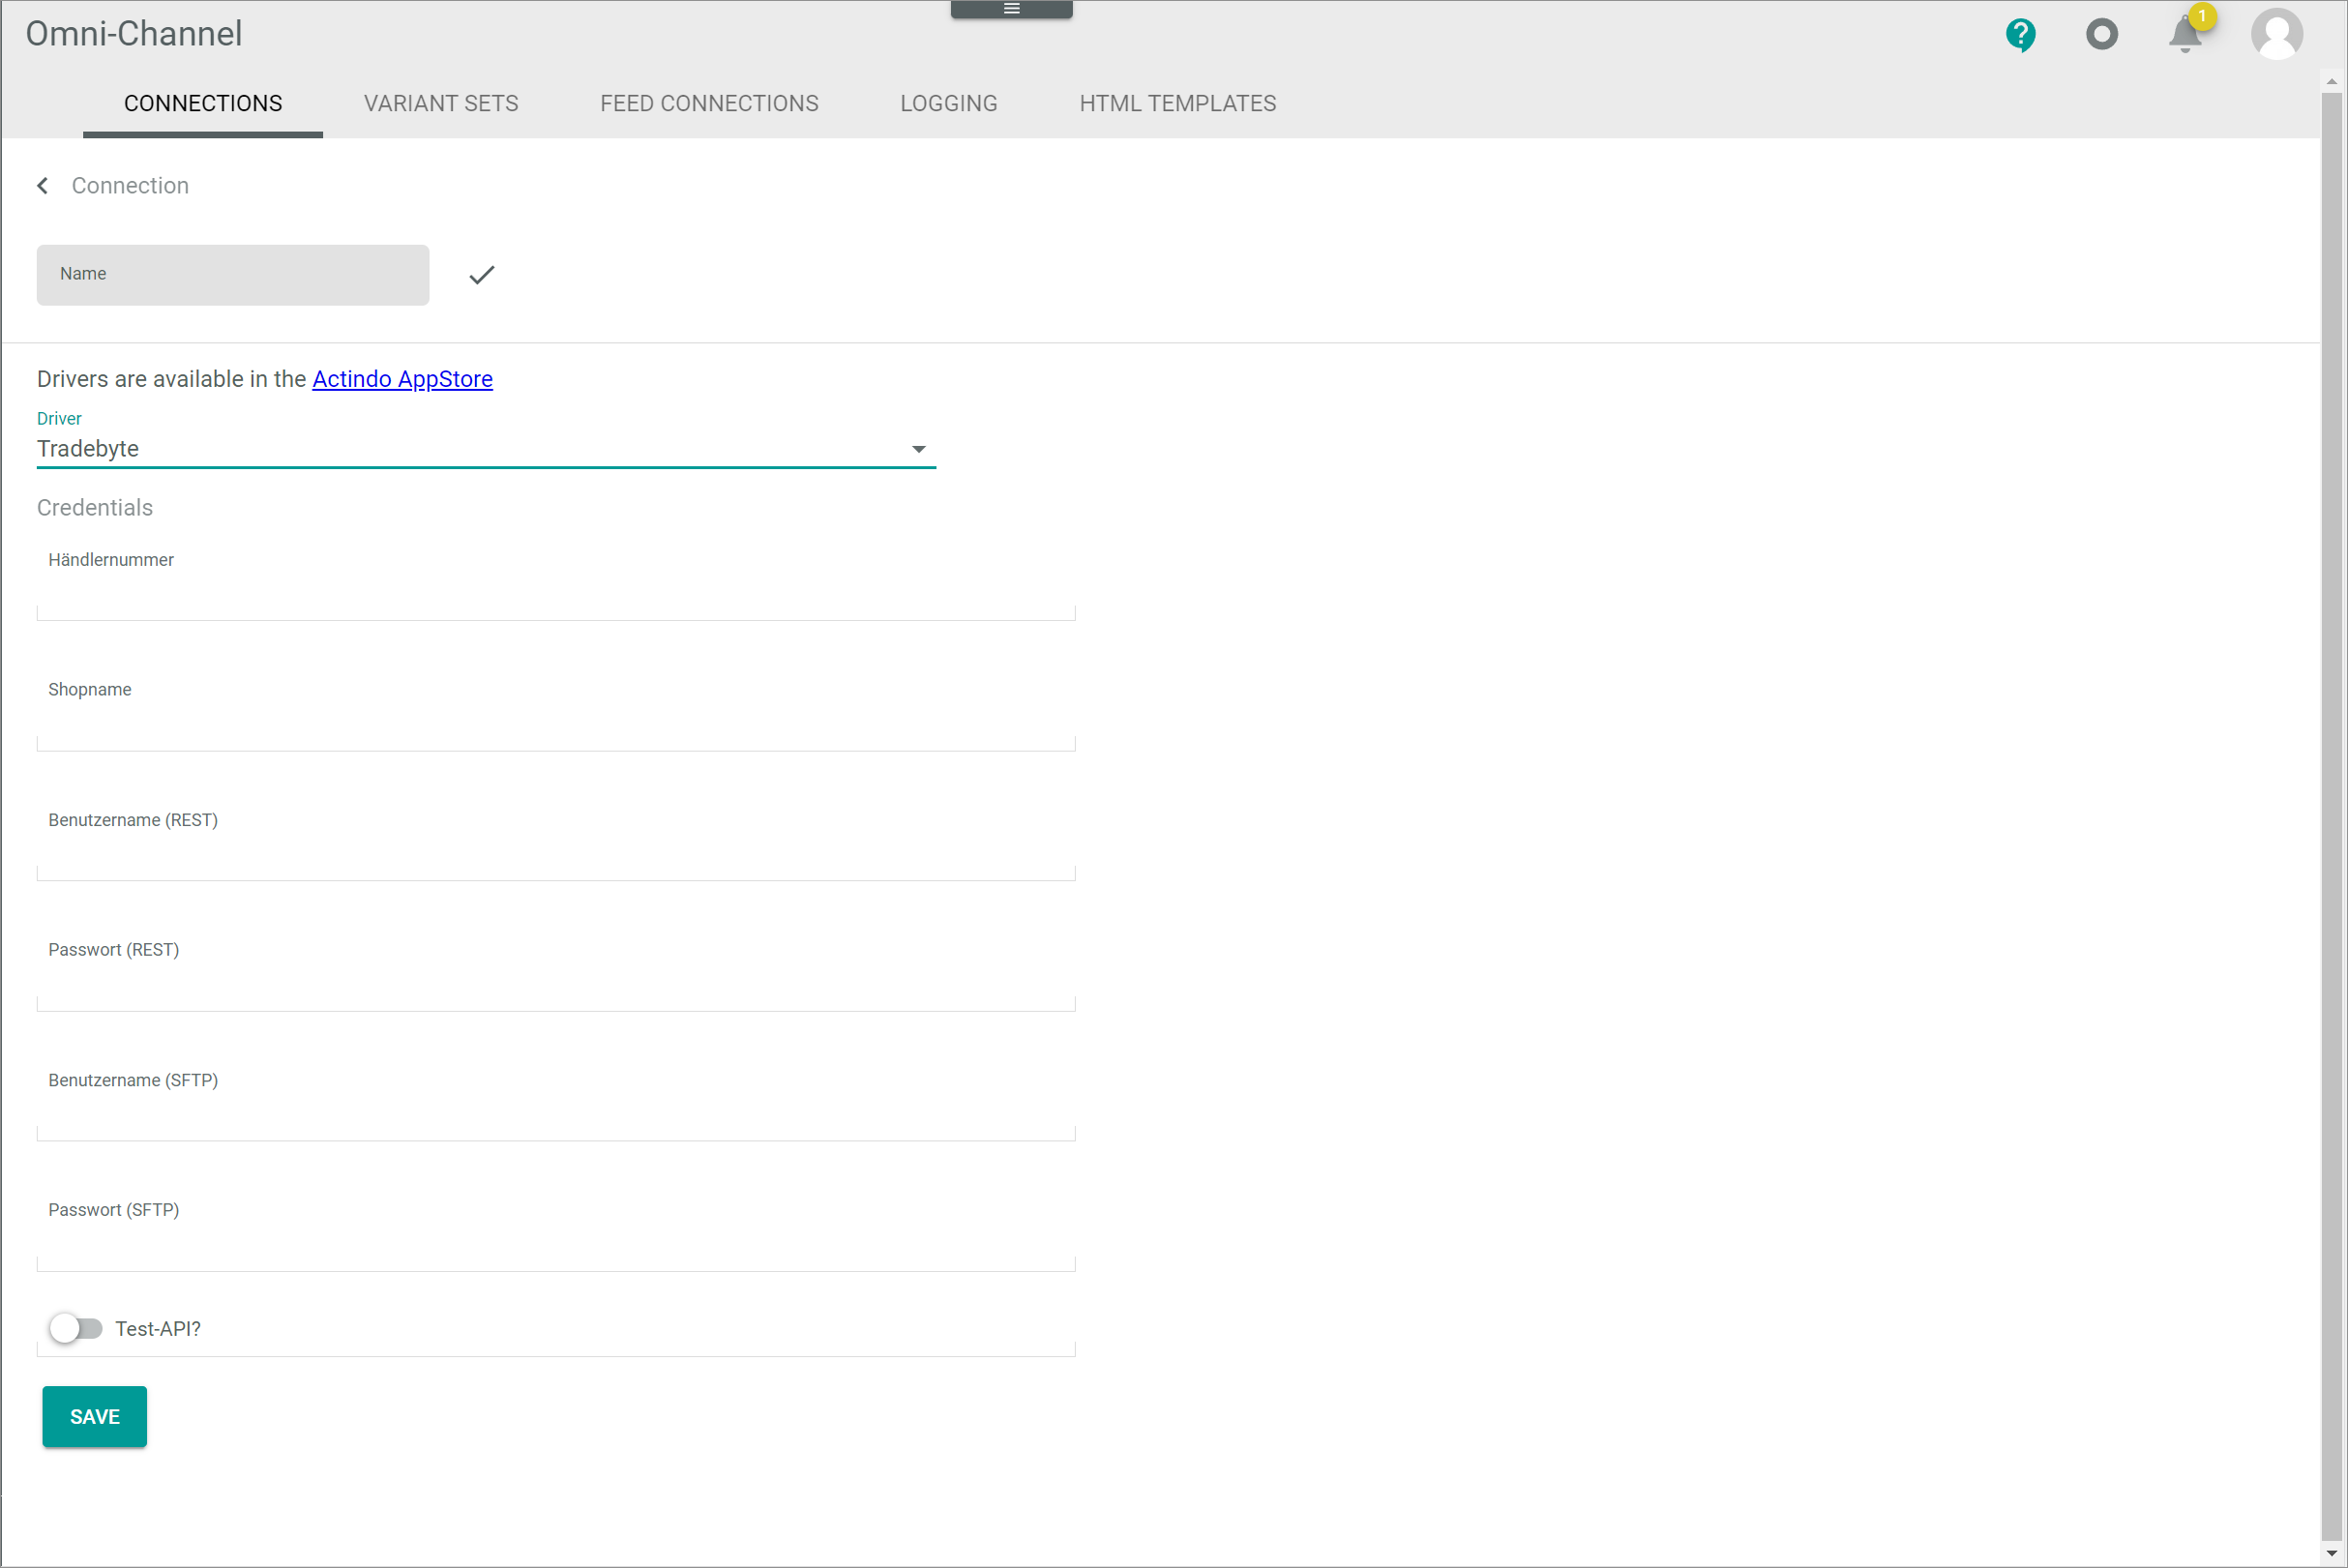
Task: Click the scrollbar up arrow
Action: [2332, 81]
